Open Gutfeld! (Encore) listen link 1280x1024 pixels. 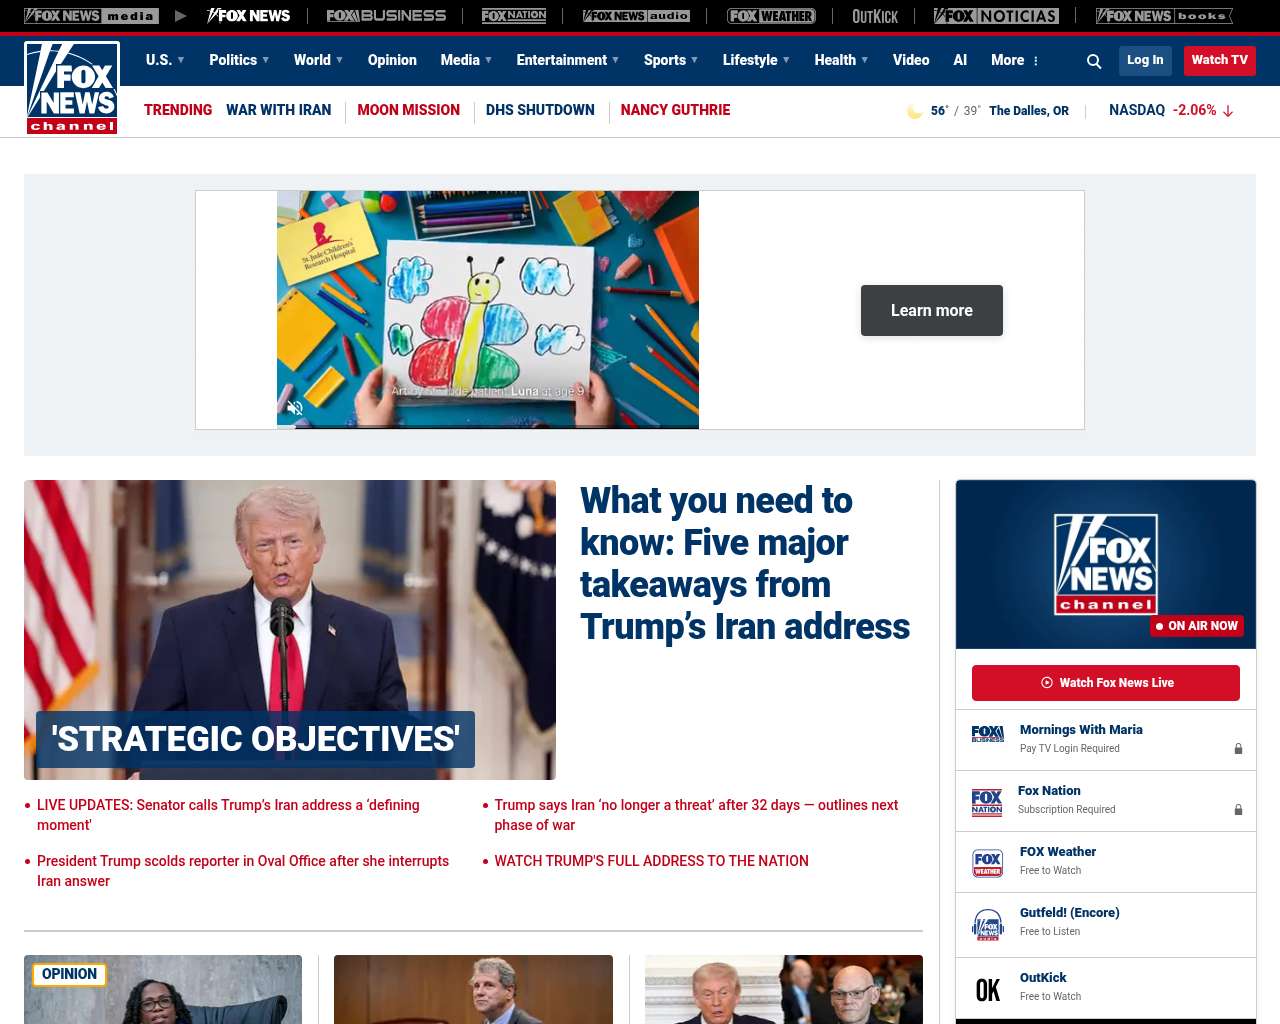click(1070, 913)
